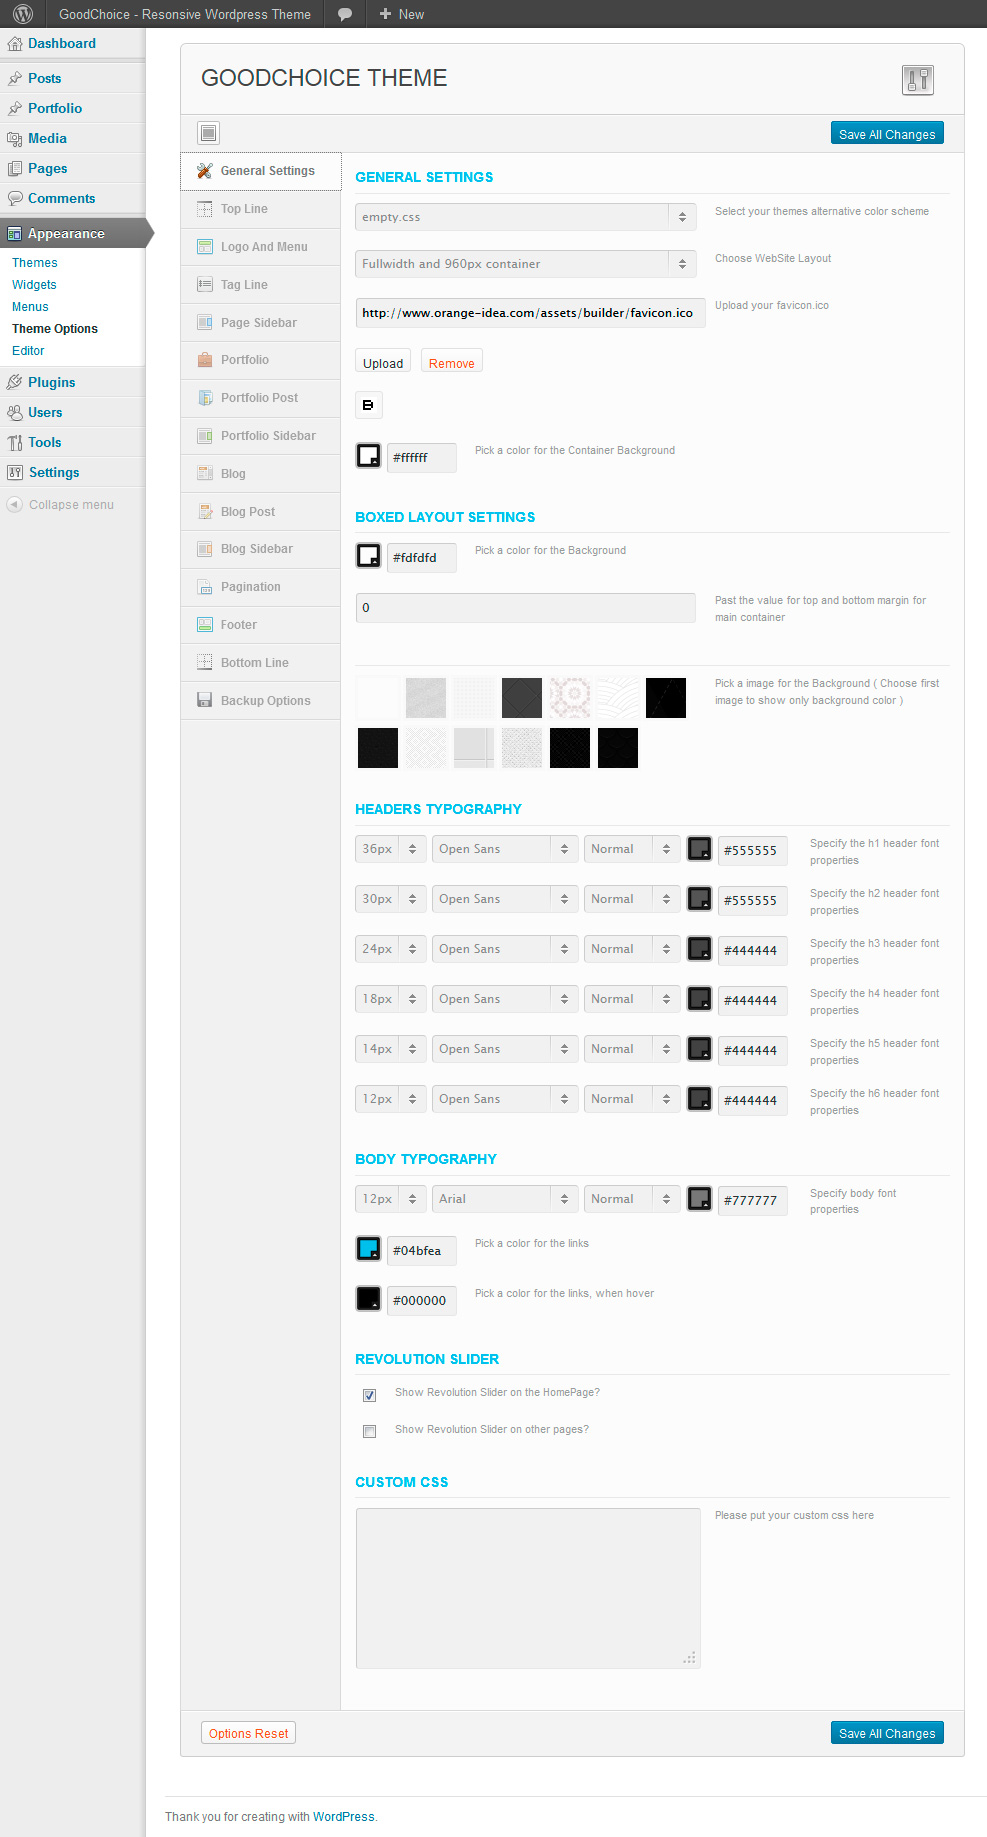Open the Themes submenu item
Screen dimensions: 987x1837
coord(35,263)
